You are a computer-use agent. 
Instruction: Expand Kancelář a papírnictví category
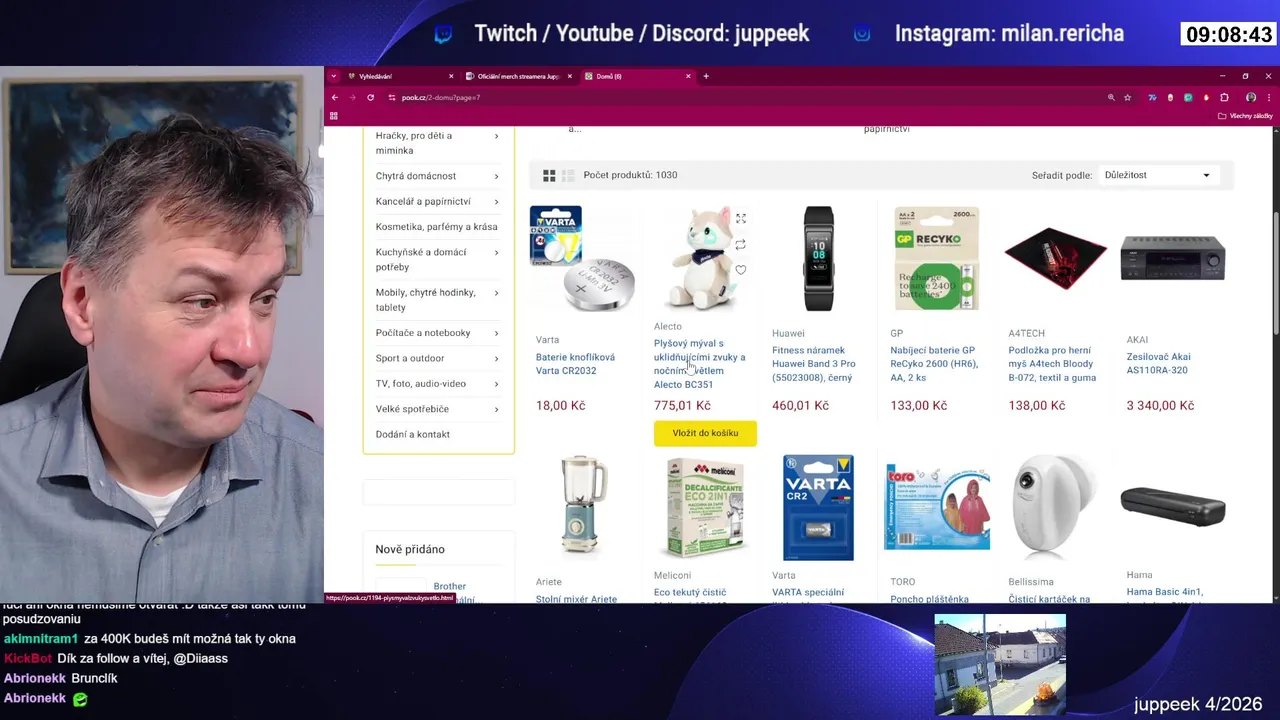[496, 201]
